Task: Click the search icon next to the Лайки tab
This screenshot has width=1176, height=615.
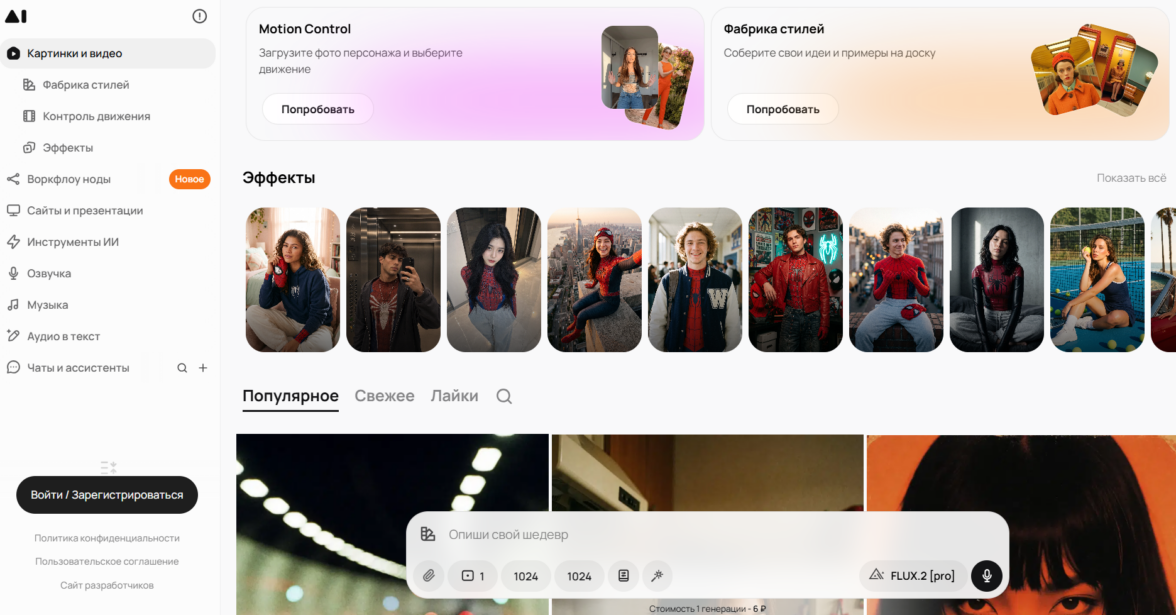Action: pos(504,397)
